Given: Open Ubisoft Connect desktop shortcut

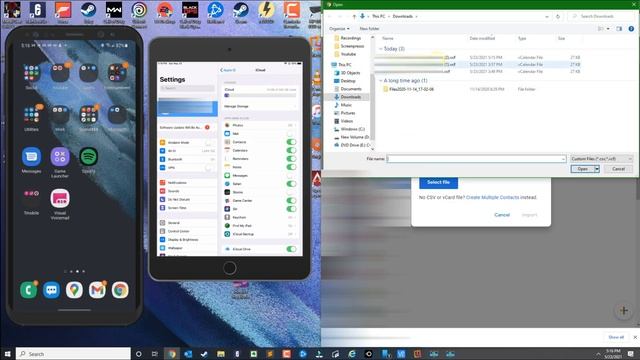Looking at the screenshot, I should 139,10.
